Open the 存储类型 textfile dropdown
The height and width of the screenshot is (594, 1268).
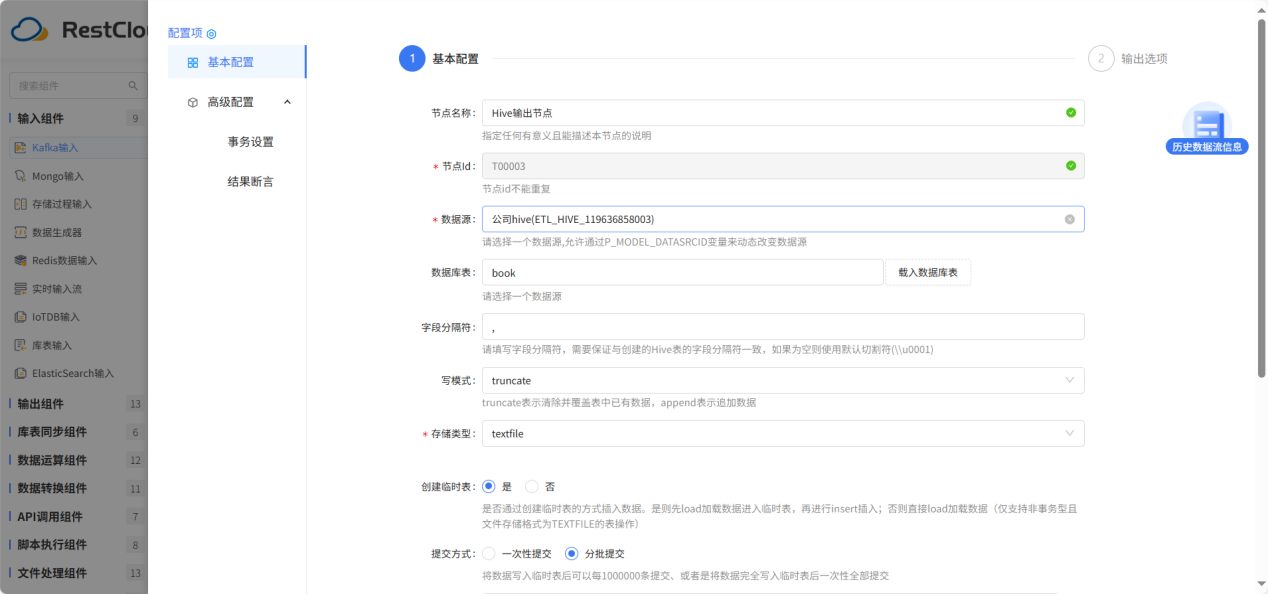pyautogui.click(x=782, y=434)
